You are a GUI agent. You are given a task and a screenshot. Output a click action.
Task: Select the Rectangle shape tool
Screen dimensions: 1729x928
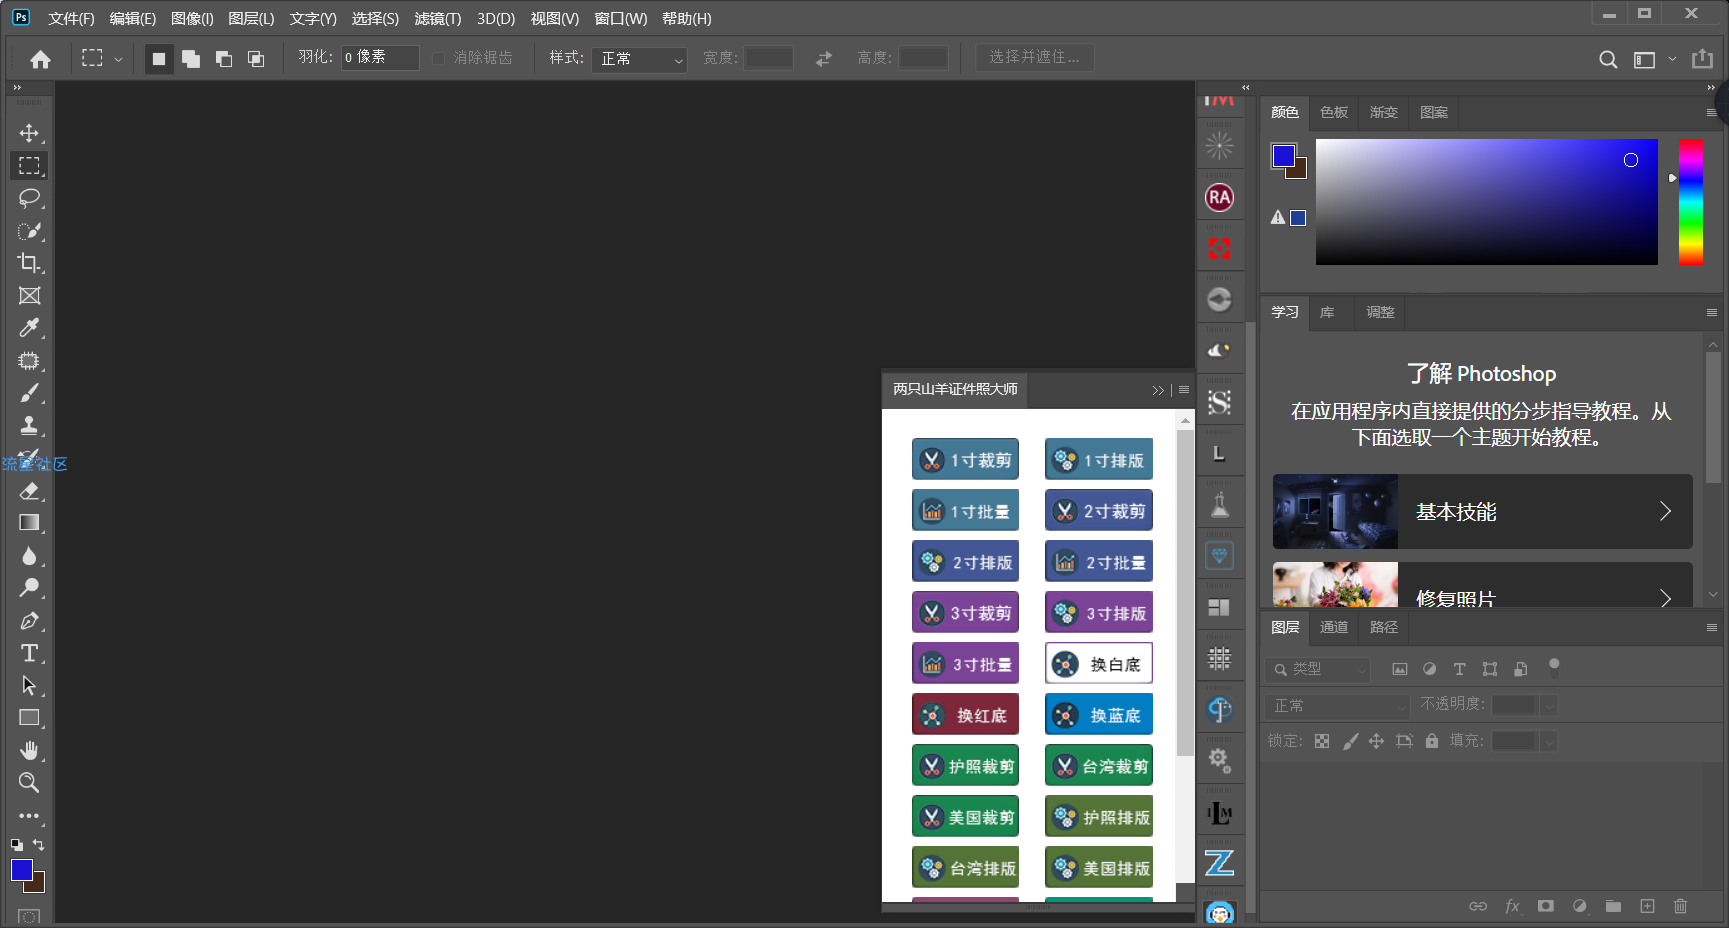coord(29,718)
